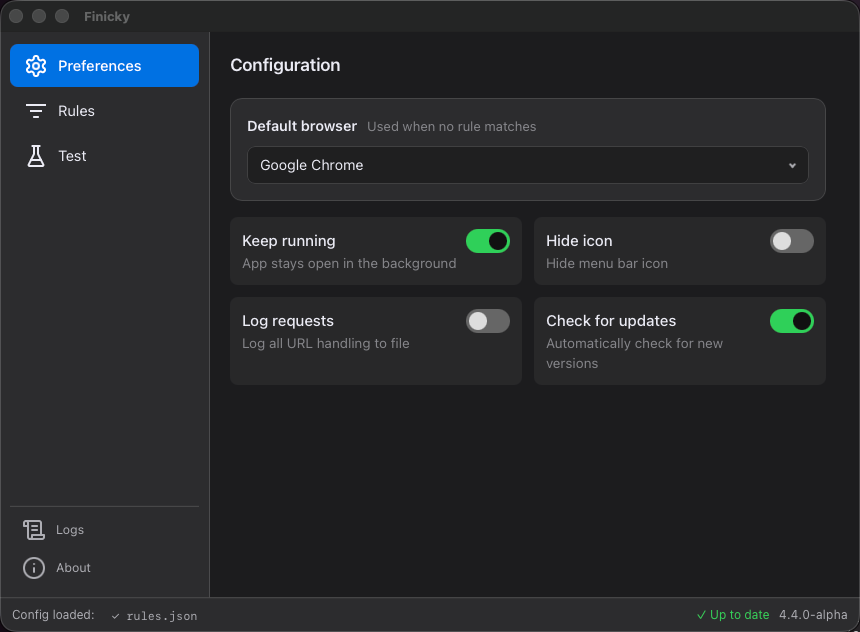Switch to the Rules section

point(76,111)
